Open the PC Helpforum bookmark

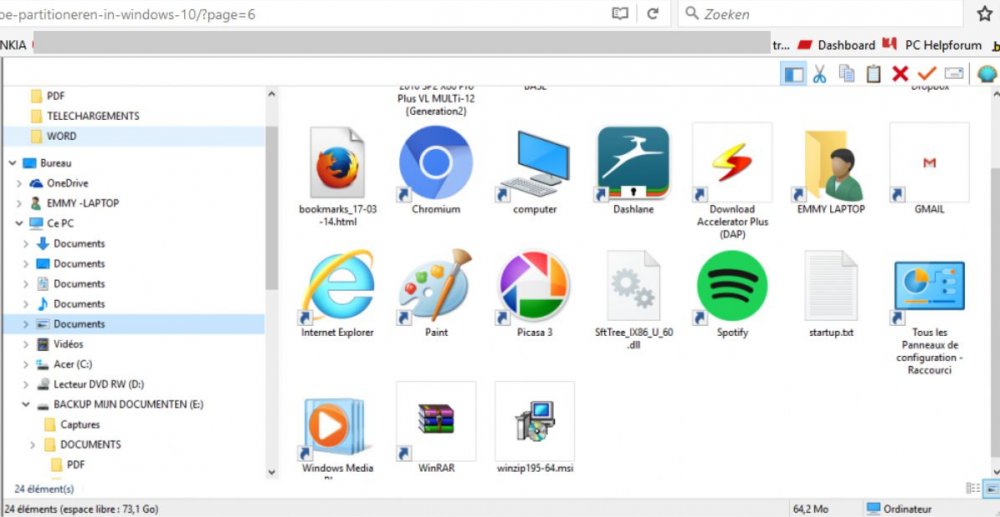tap(932, 45)
